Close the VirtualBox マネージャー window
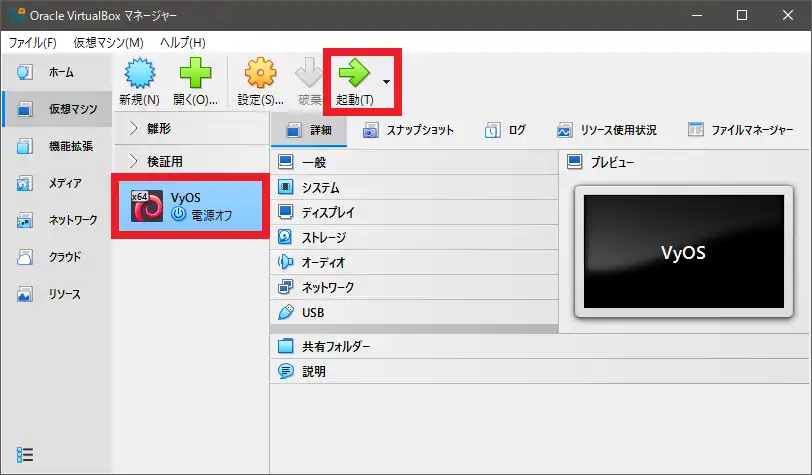The width and height of the screenshot is (812, 475). pos(788,15)
